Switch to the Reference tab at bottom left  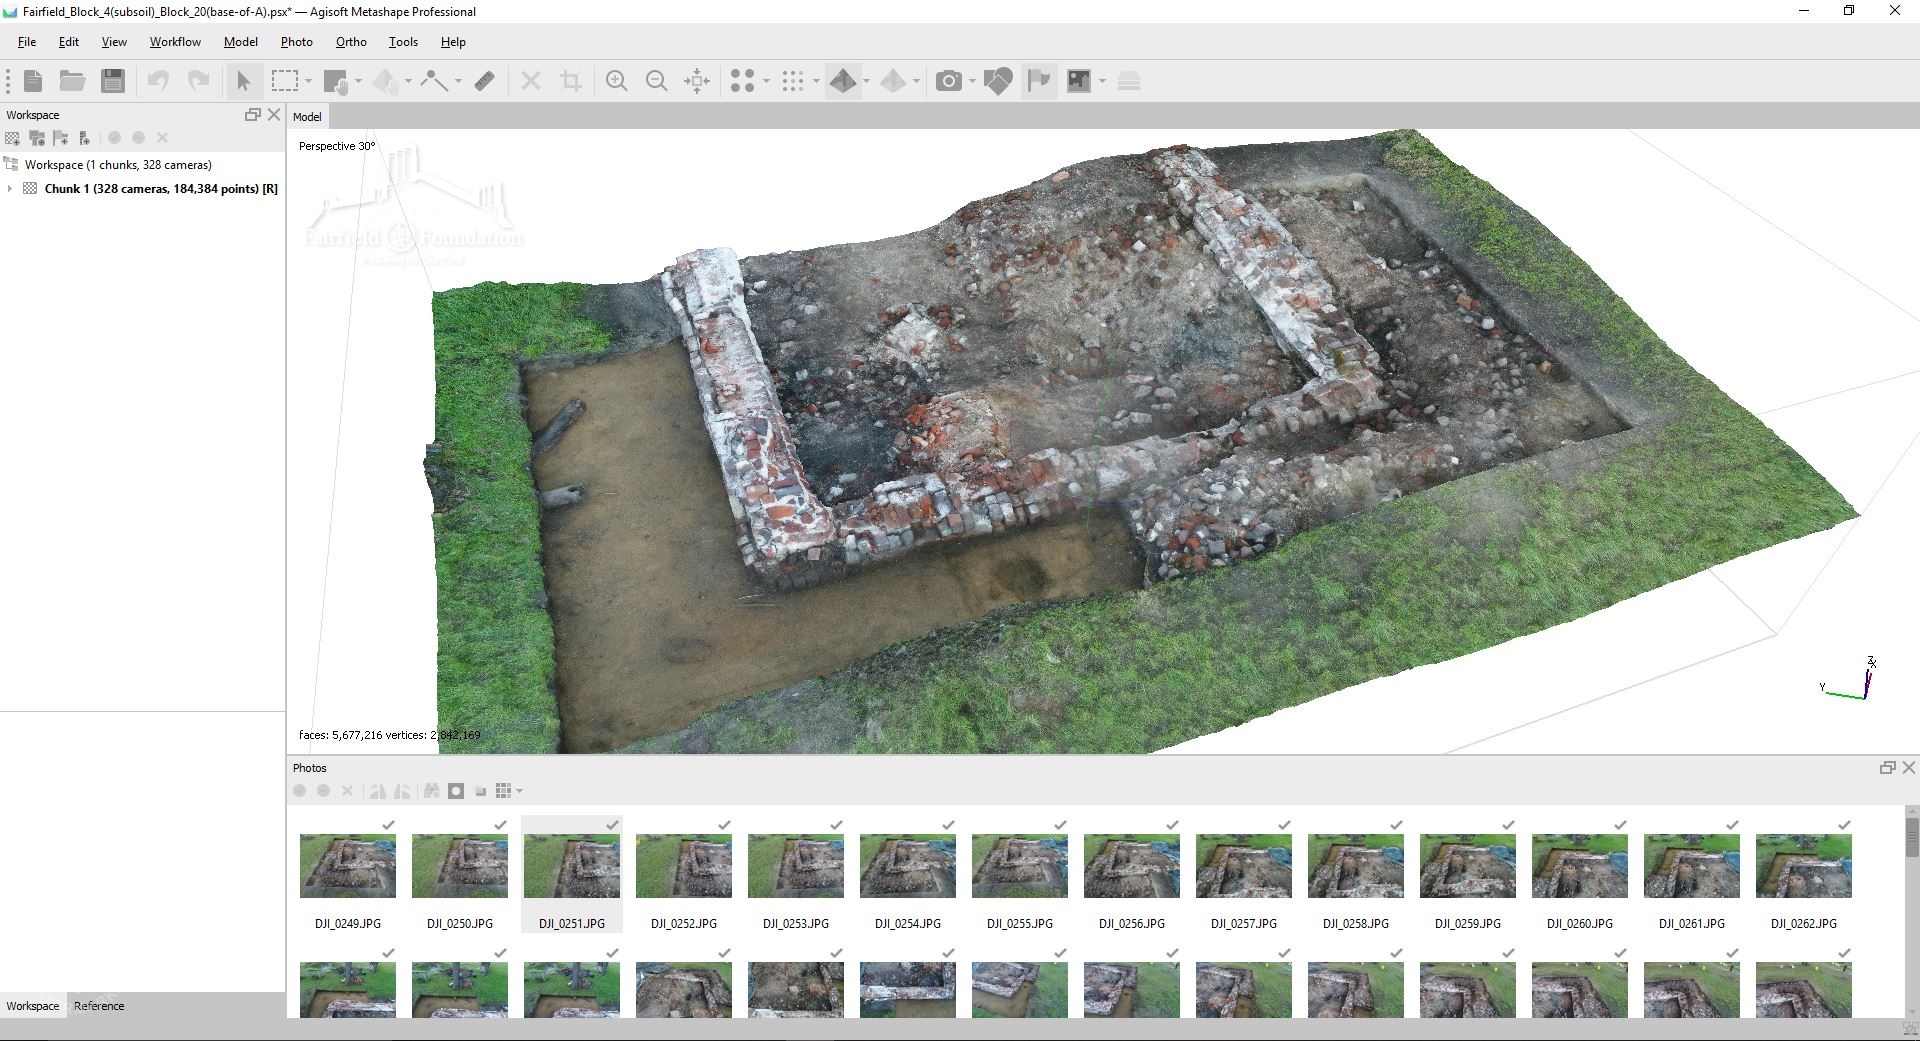(98, 1006)
